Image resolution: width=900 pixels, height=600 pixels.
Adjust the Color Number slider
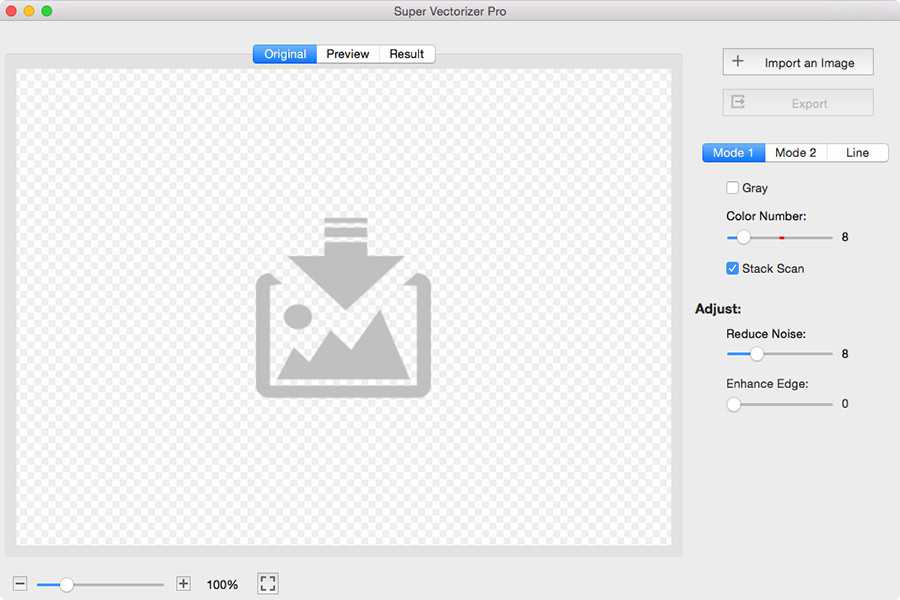[x=743, y=237]
